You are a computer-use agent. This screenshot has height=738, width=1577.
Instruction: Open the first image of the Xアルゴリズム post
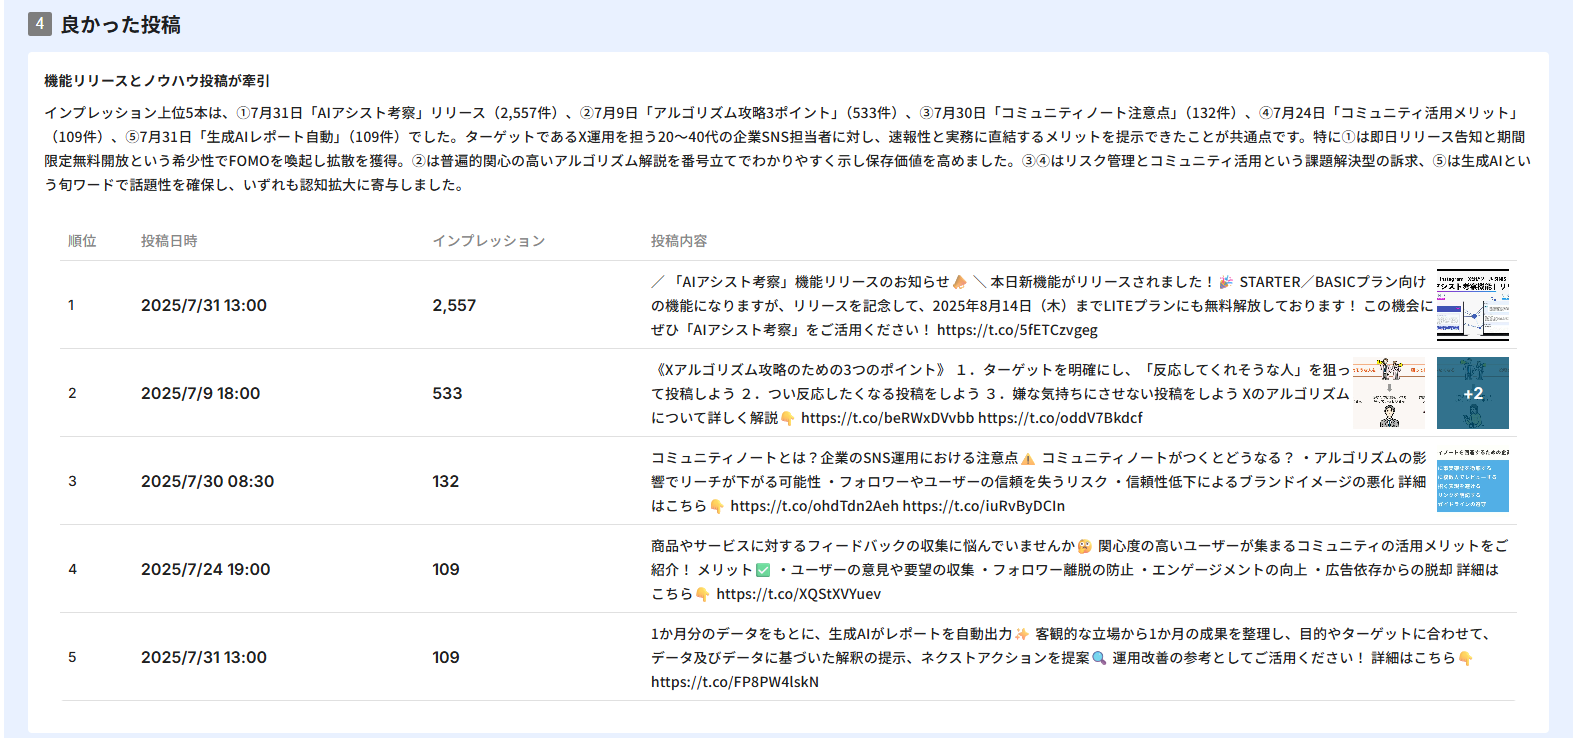(1389, 393)
